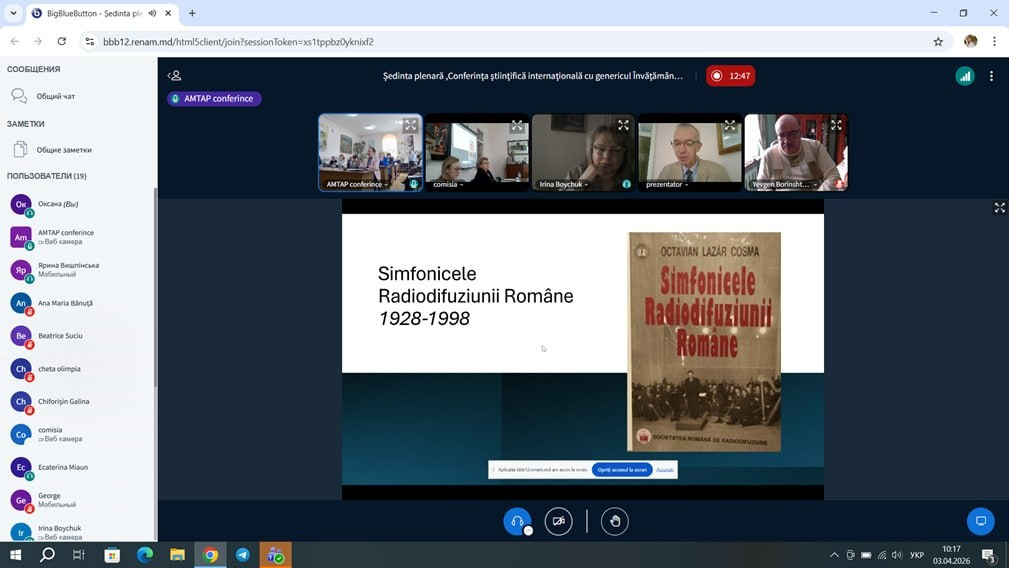1009x568 pixels.
Task: Raise your hand in the meeting
Action: (x=615, y=521)
